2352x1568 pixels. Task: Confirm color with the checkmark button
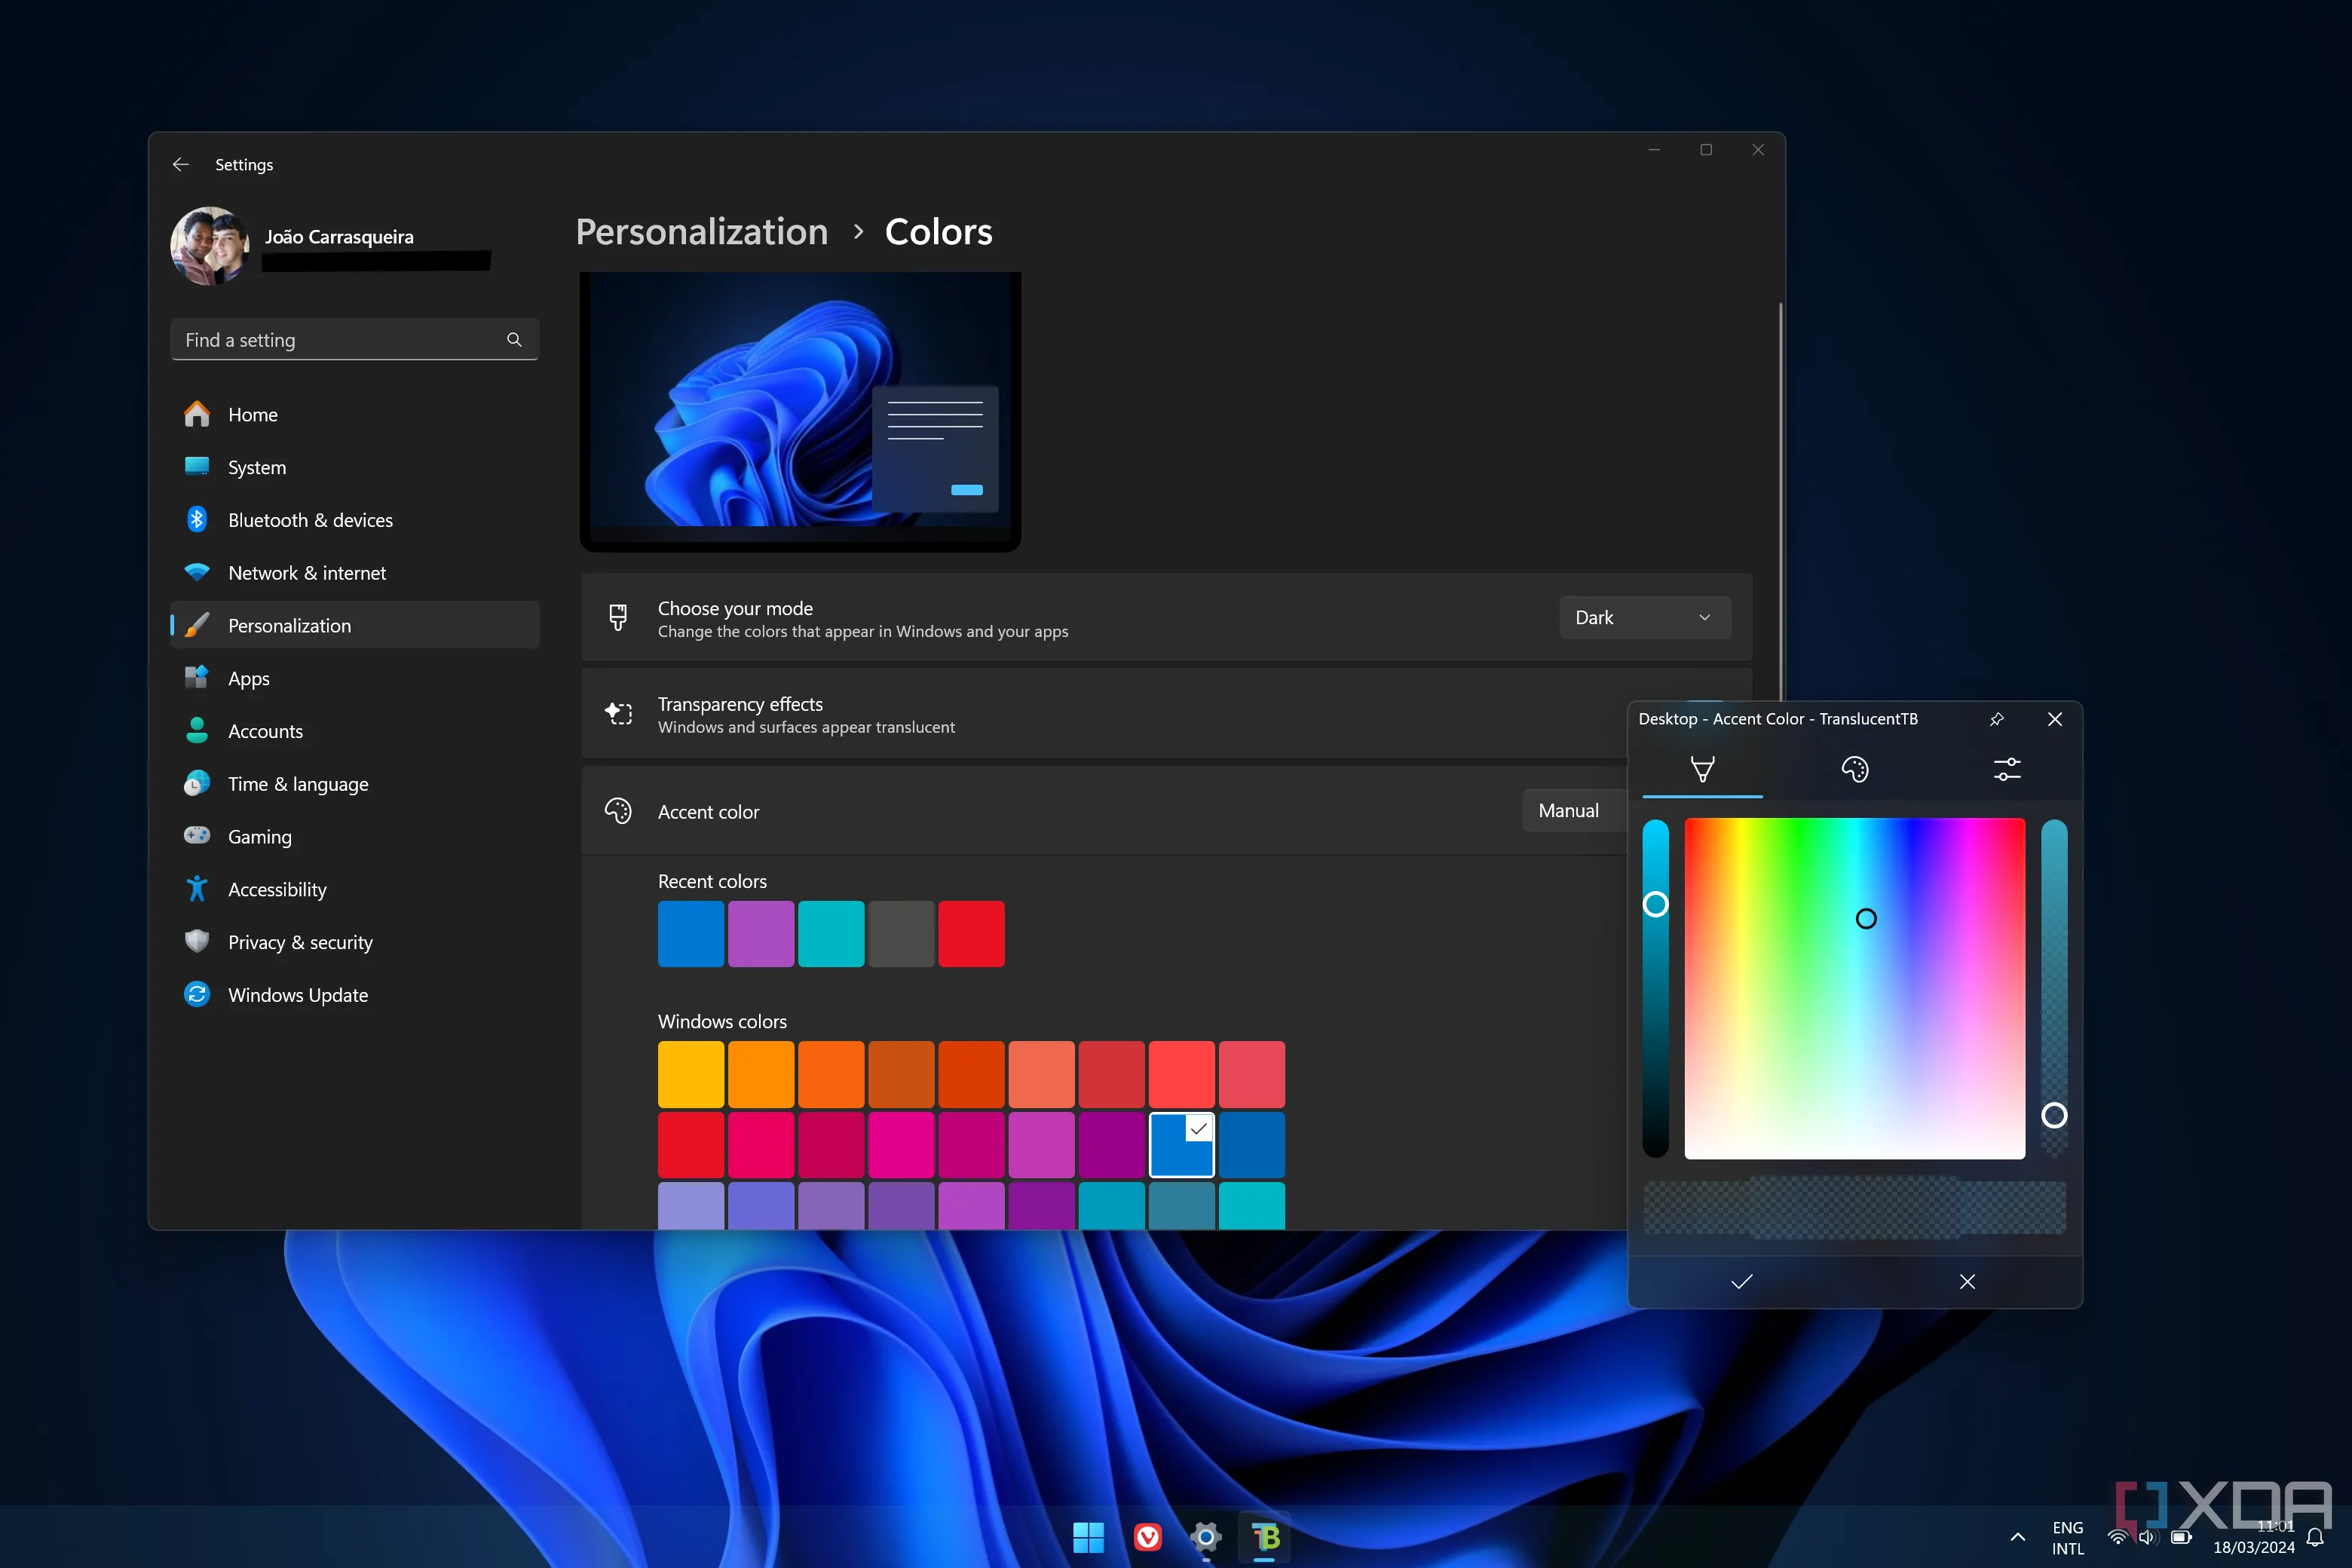pyautogui.click(x=1742, y=1282)
